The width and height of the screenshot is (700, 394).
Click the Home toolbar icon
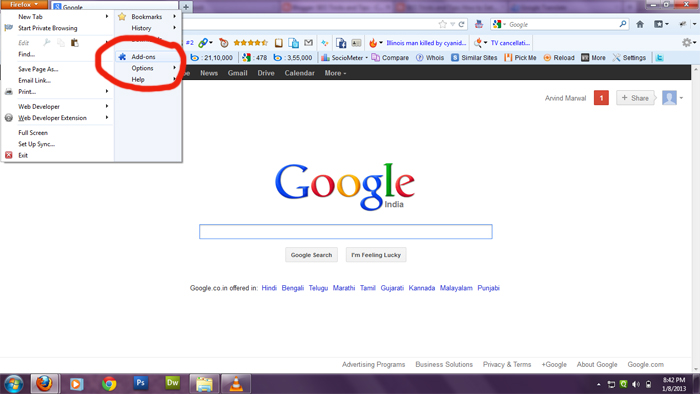coord(640,24)
